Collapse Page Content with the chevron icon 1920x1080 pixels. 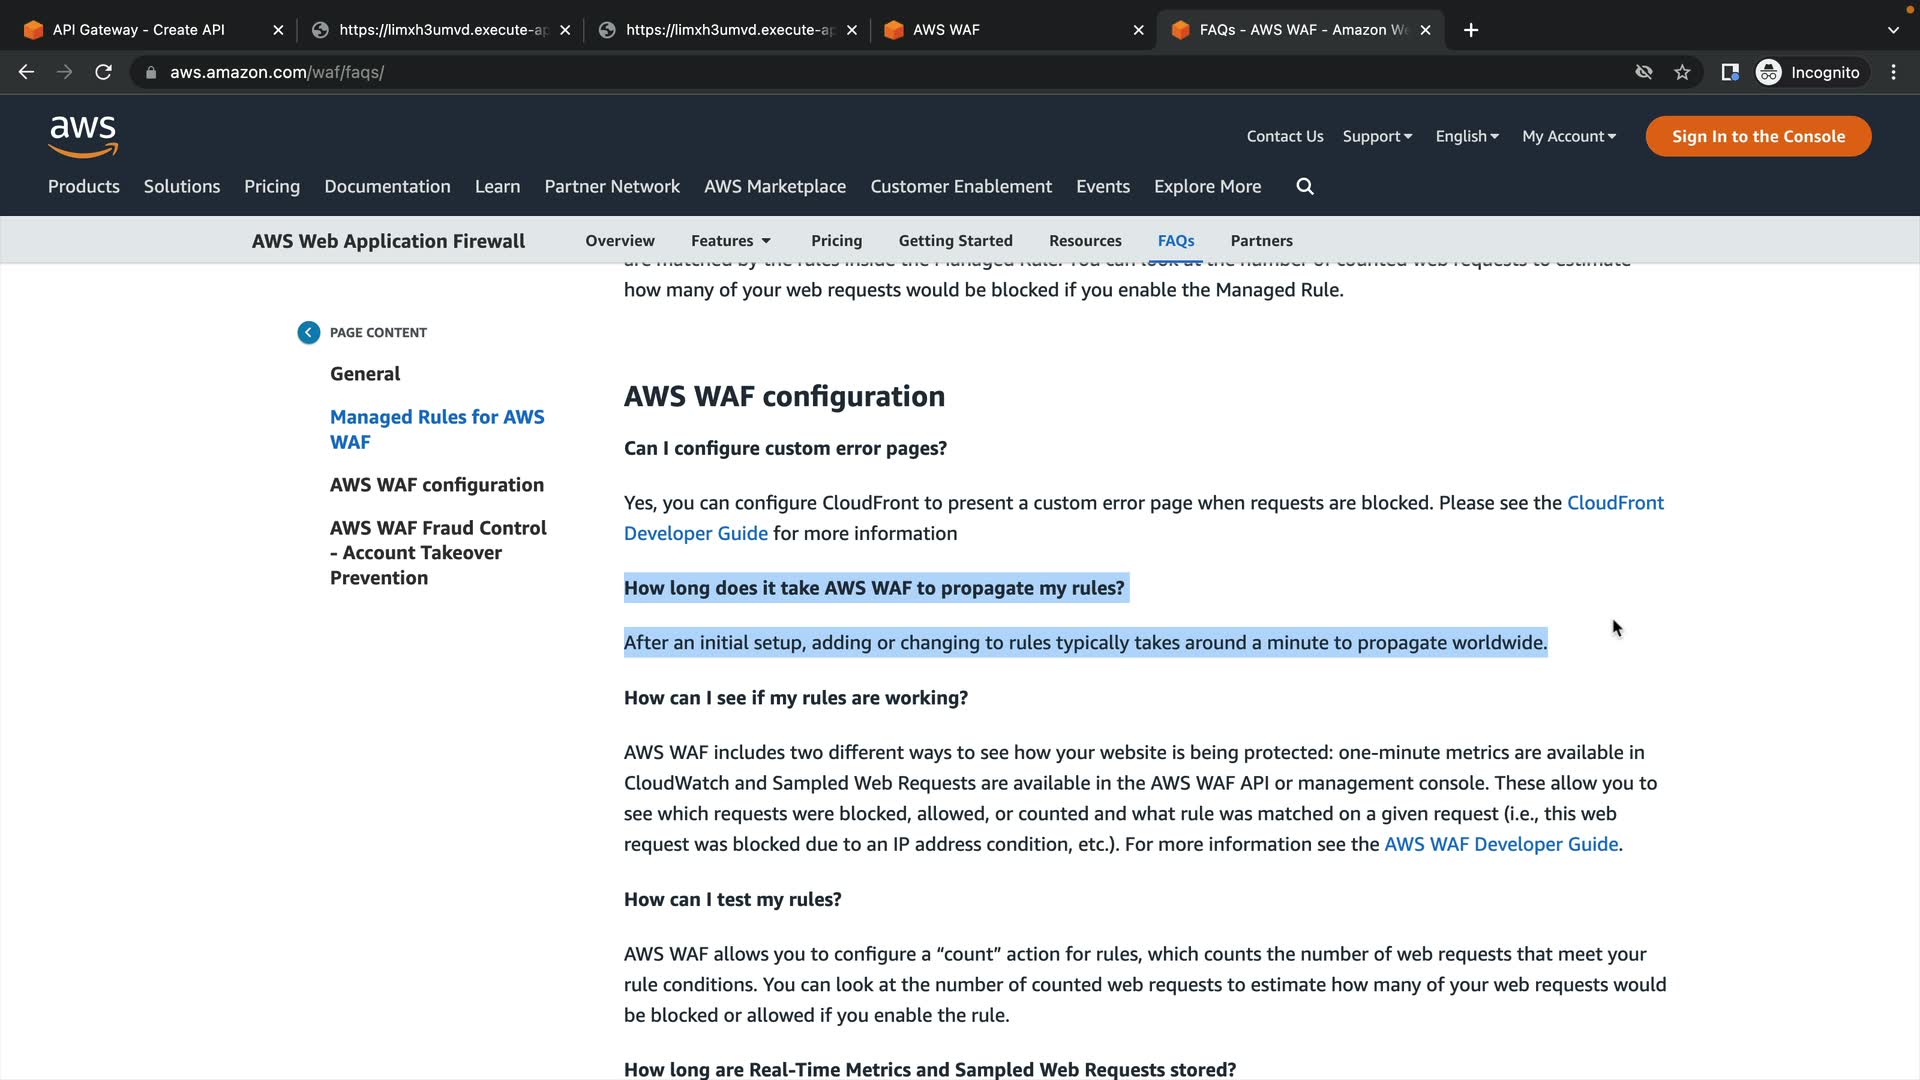308,333
